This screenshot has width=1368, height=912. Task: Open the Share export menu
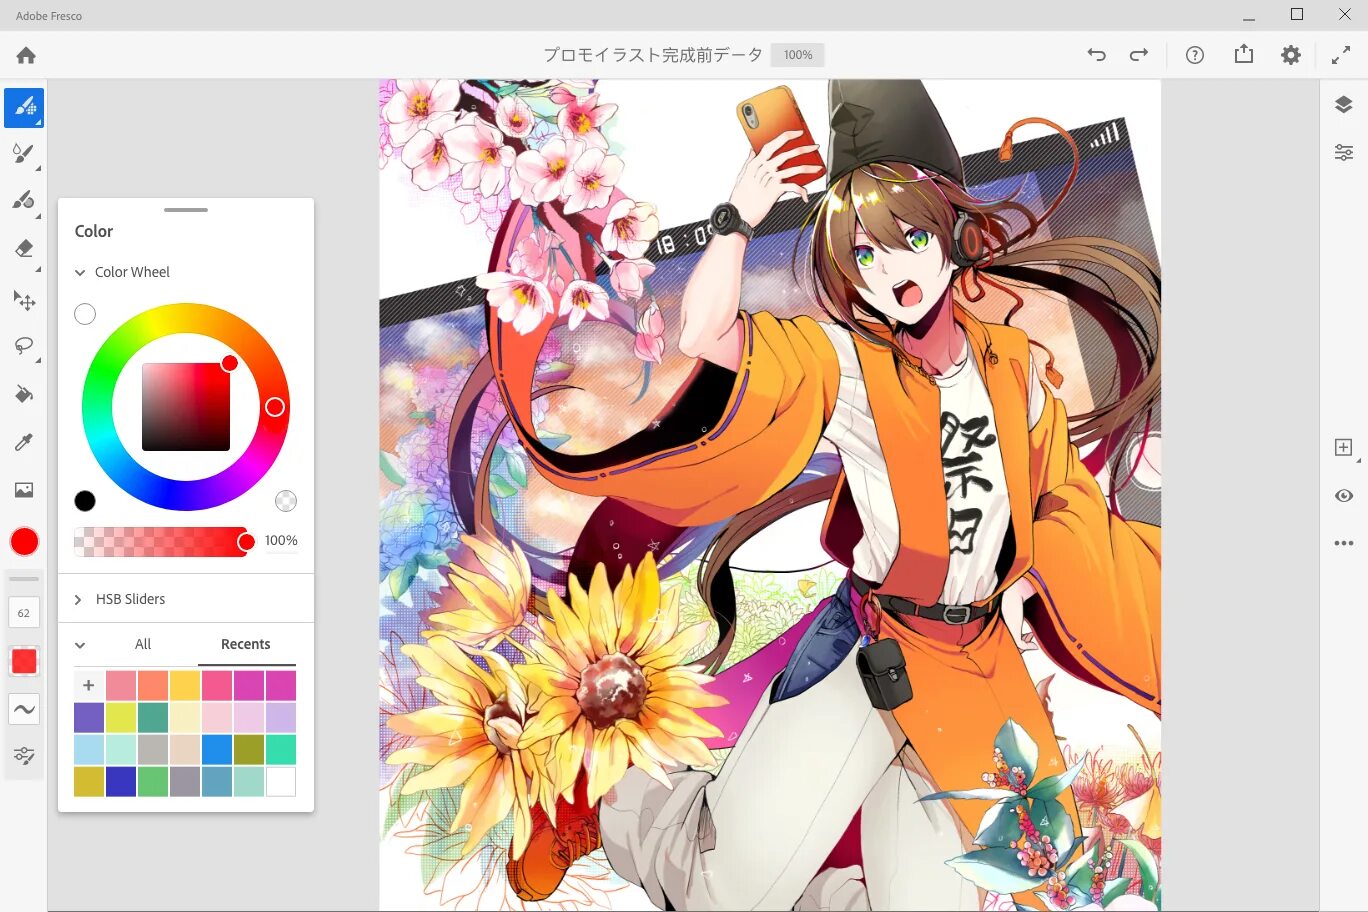[1244, 54]
